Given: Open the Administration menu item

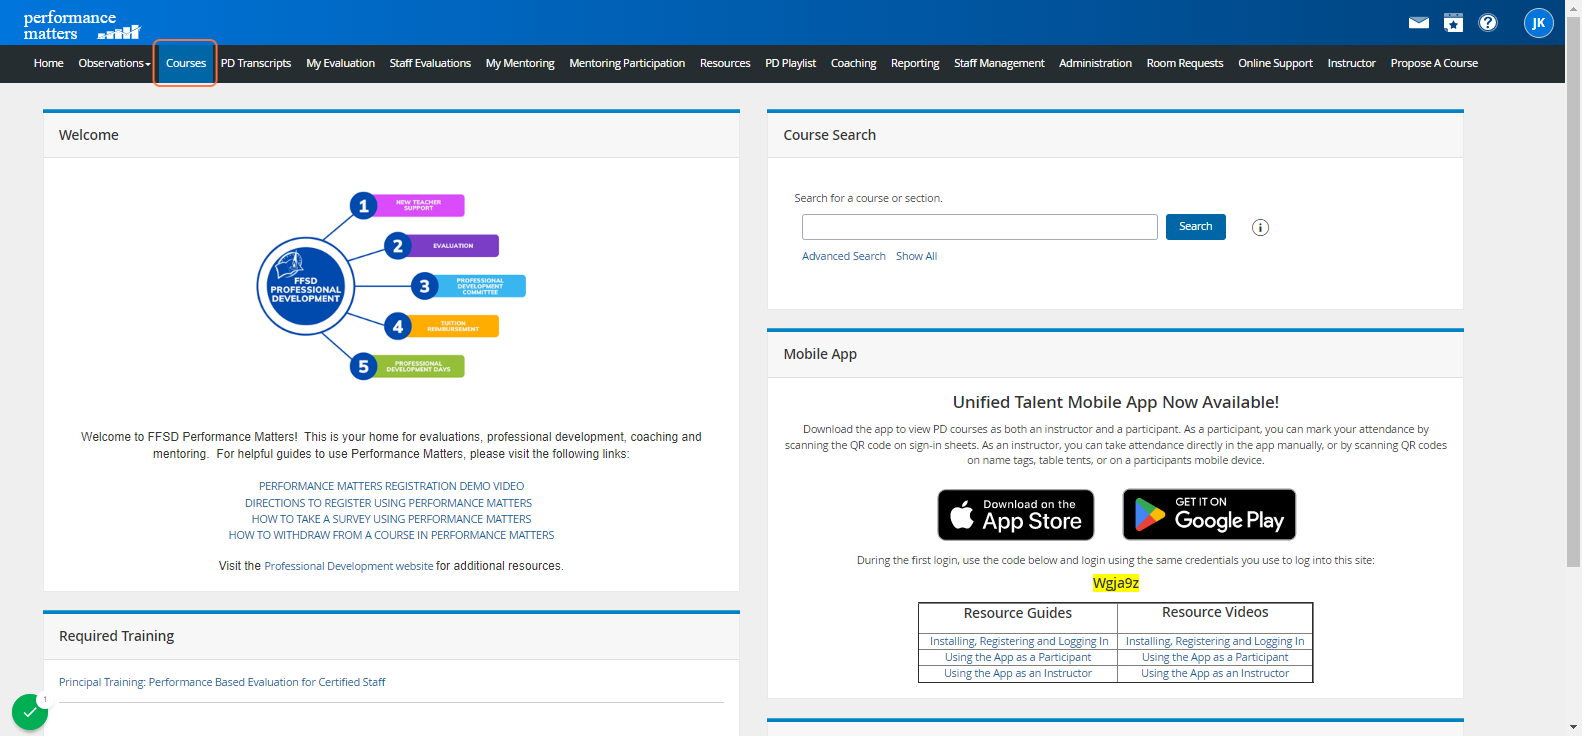Looking at the screenshot, I should tap(1095, 63).
